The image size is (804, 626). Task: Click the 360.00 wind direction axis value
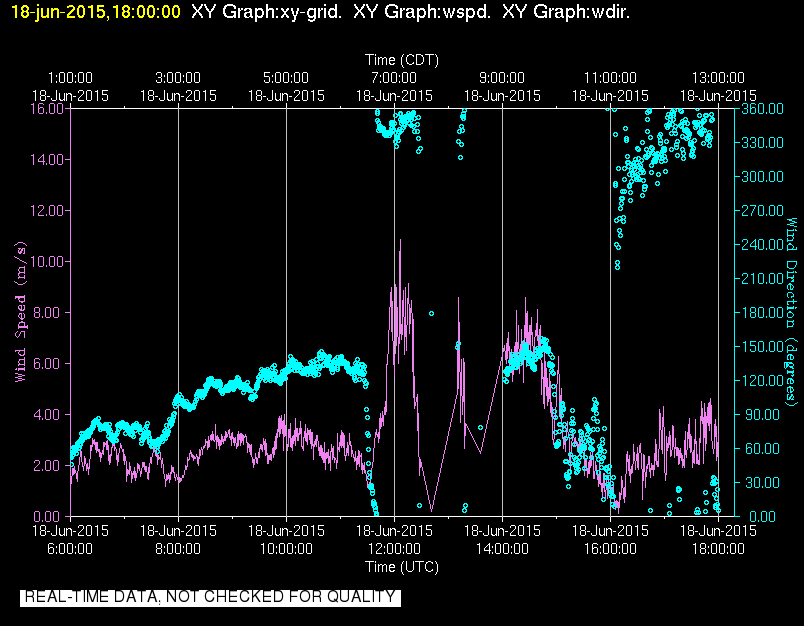click(x=762, y=109)
